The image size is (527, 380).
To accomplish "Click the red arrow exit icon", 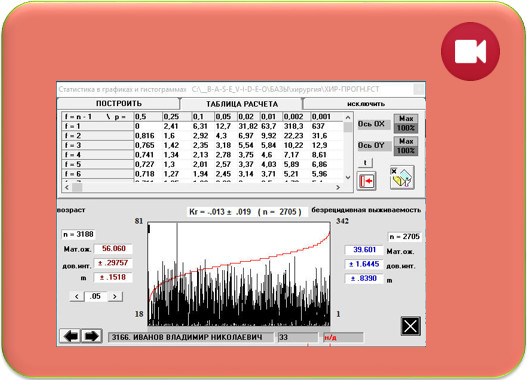I will (x=366, y=181).
